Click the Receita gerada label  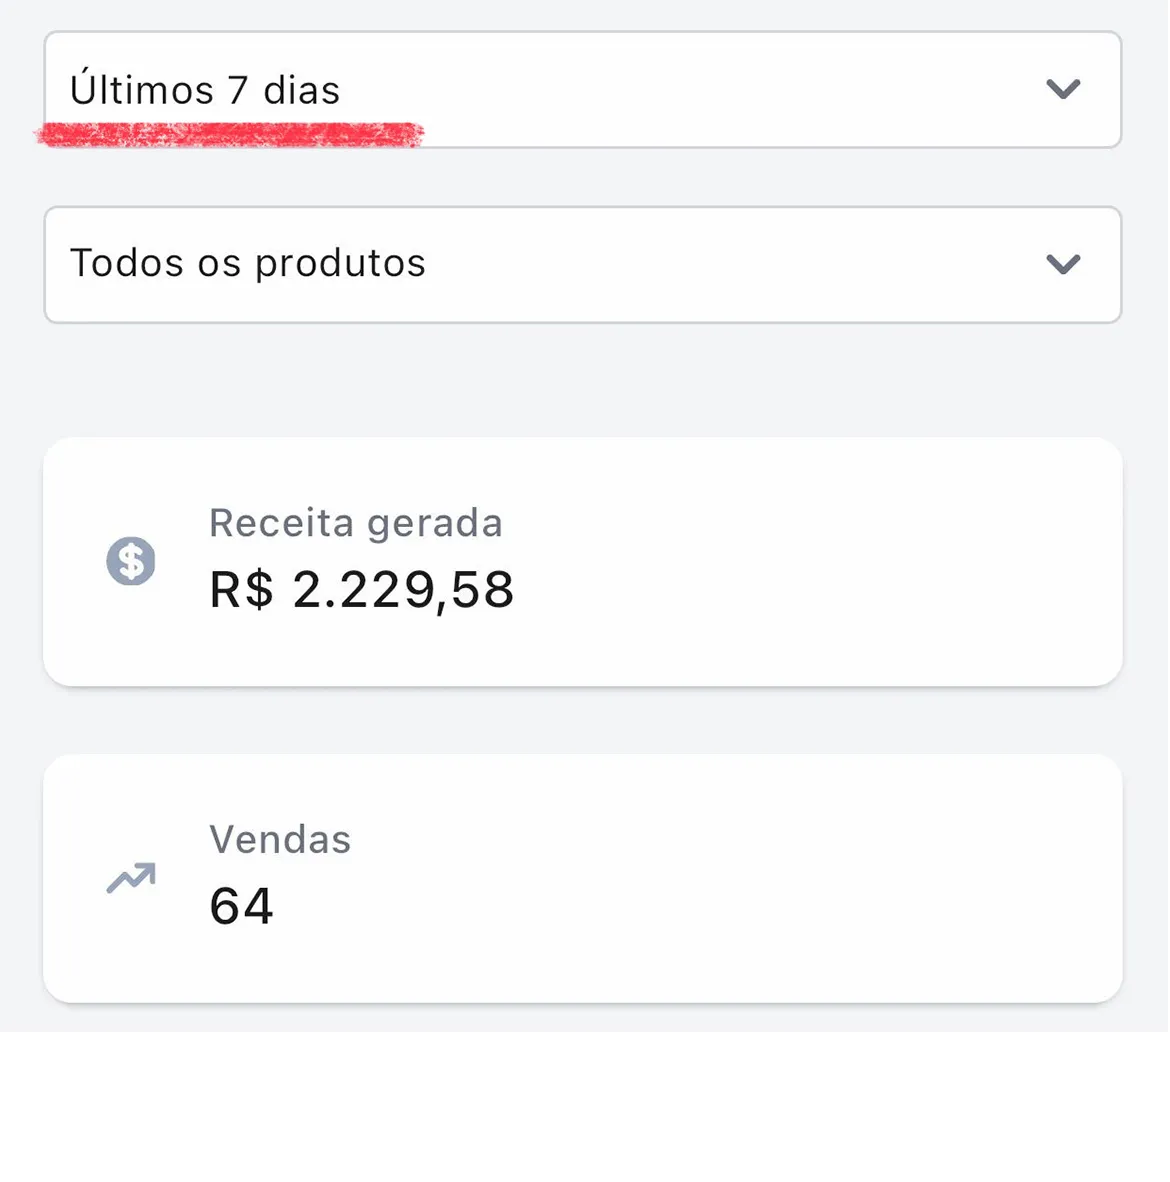[x=355, y=523]
